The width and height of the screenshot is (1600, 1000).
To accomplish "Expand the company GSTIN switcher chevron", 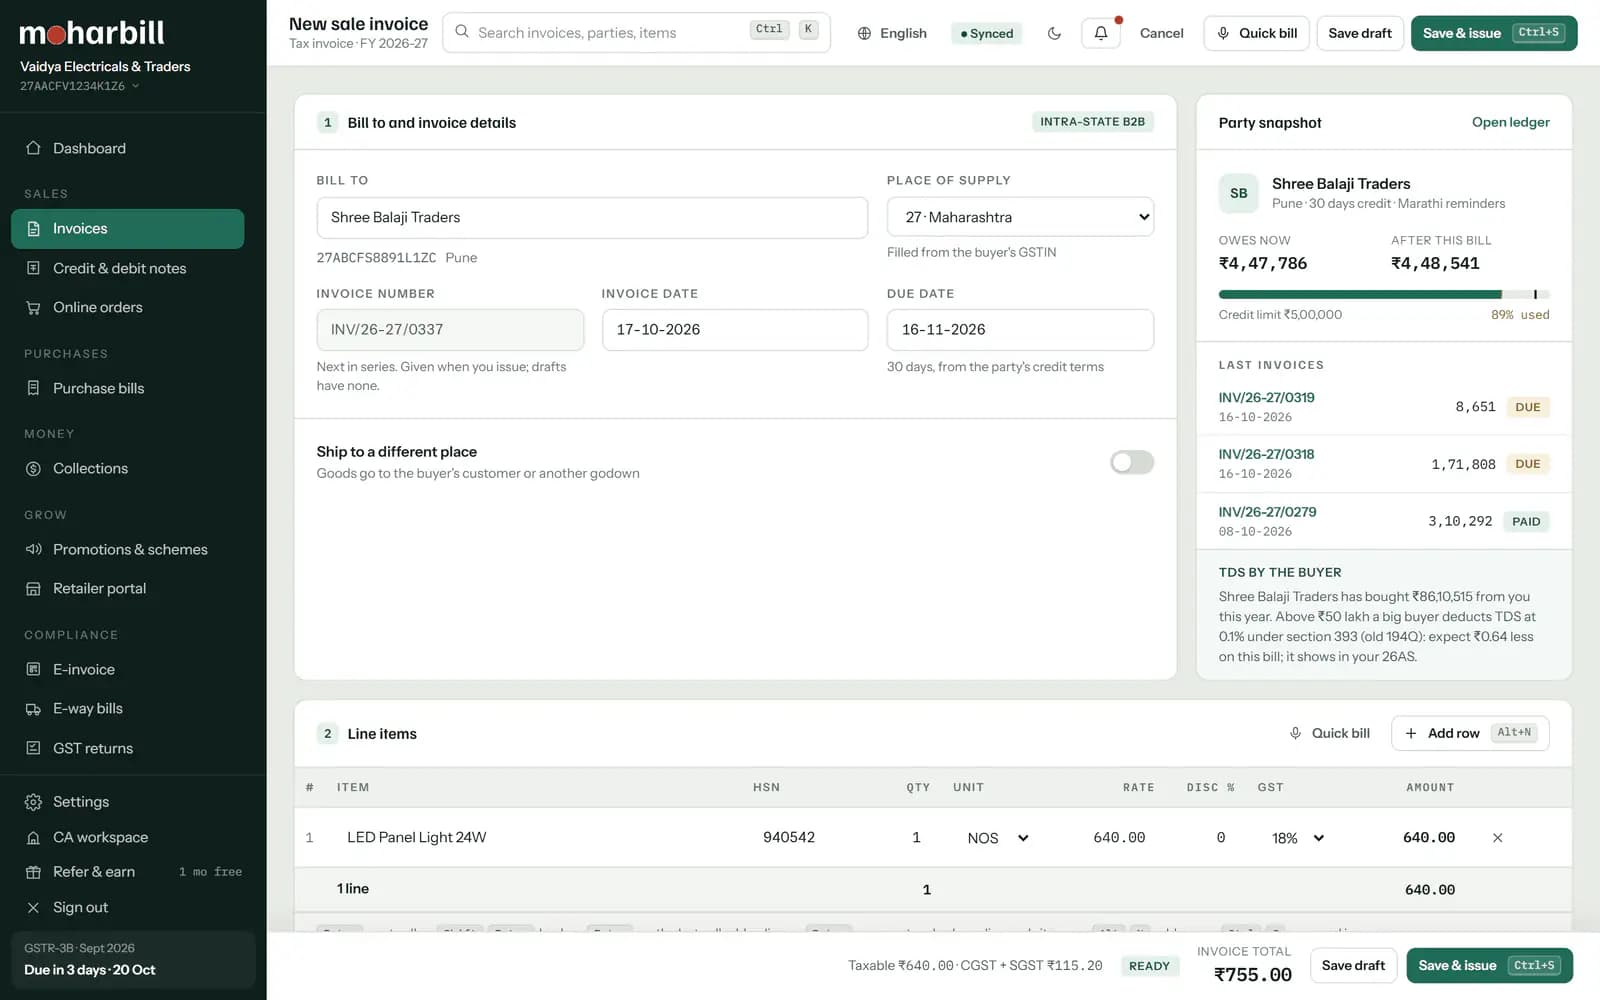I will tap(136, 86).
